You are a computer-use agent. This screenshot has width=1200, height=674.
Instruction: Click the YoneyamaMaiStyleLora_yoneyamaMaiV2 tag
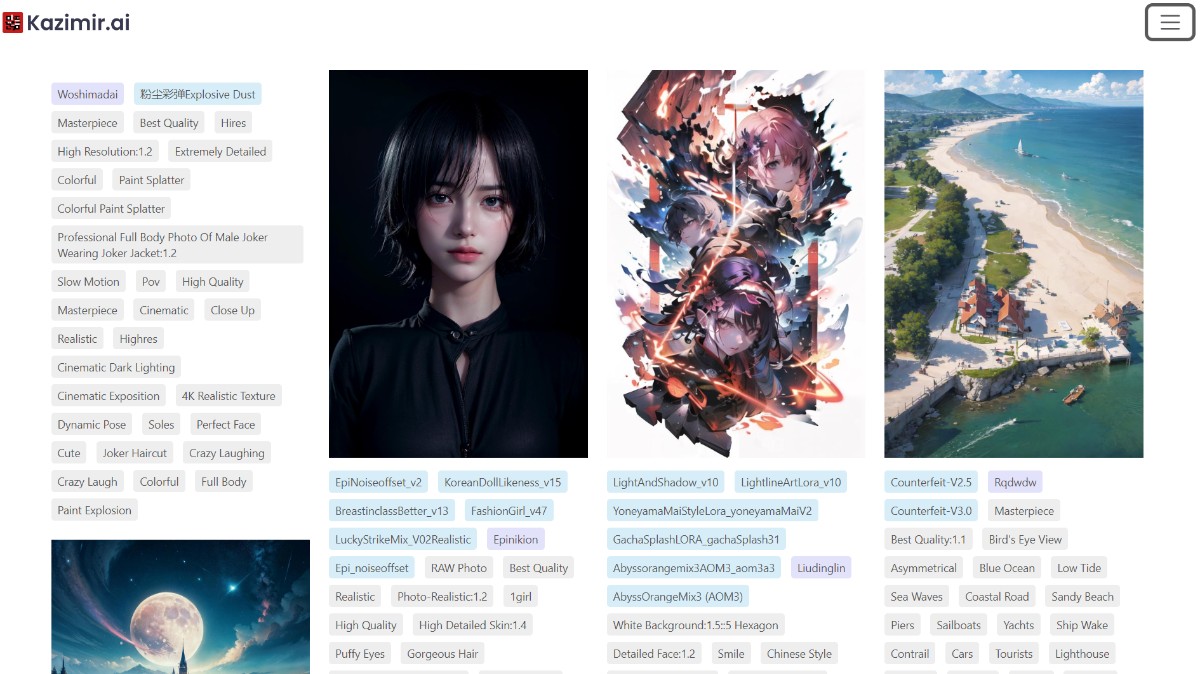[x=713, y=511]
